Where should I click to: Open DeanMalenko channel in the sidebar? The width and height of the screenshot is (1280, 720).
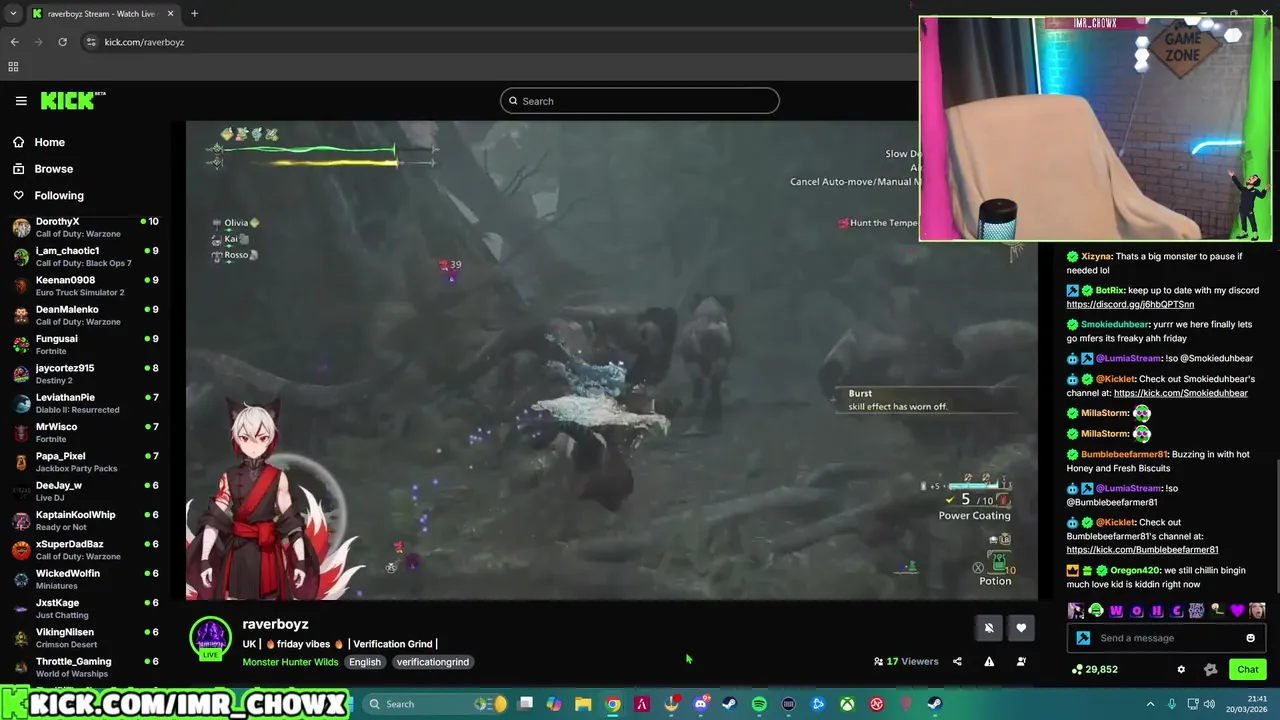click(85, 315)
